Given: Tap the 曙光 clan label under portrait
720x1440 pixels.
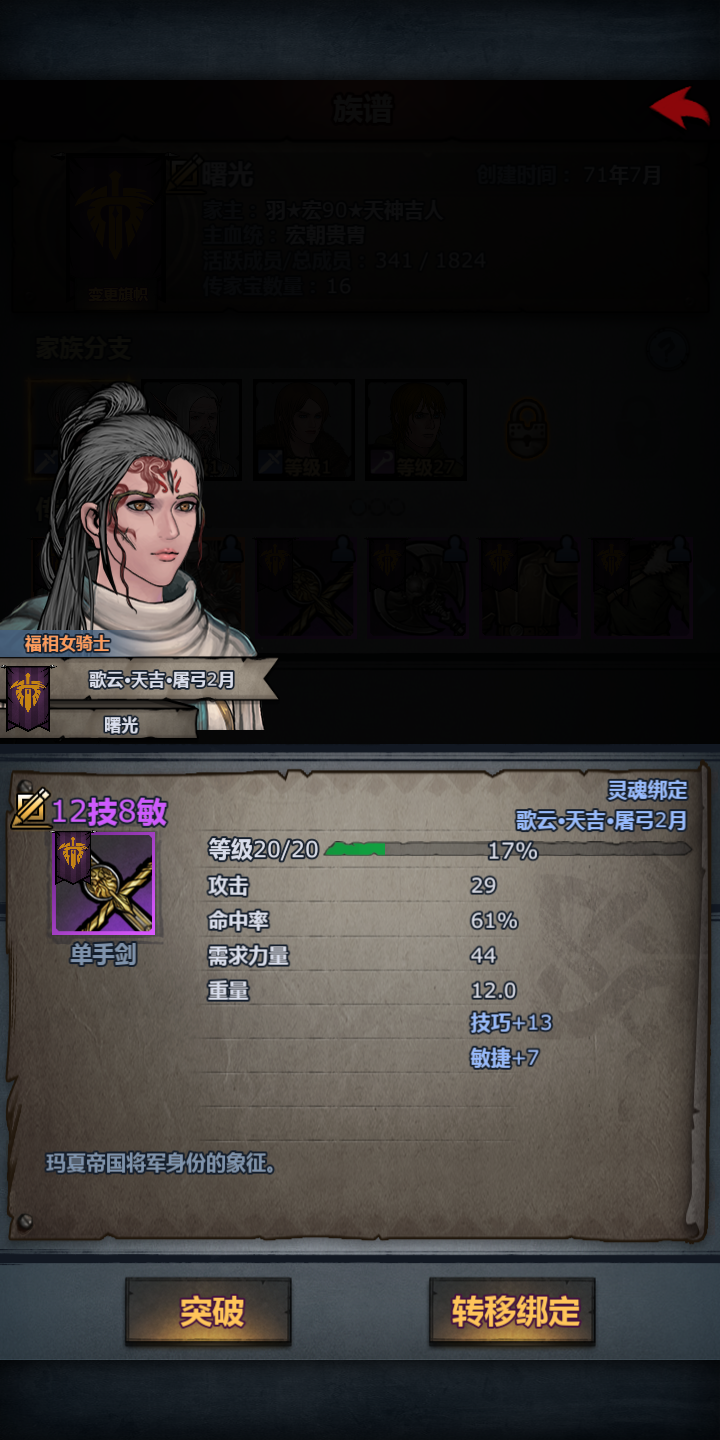Looking at the screenshot, I should tap(122, 725).
